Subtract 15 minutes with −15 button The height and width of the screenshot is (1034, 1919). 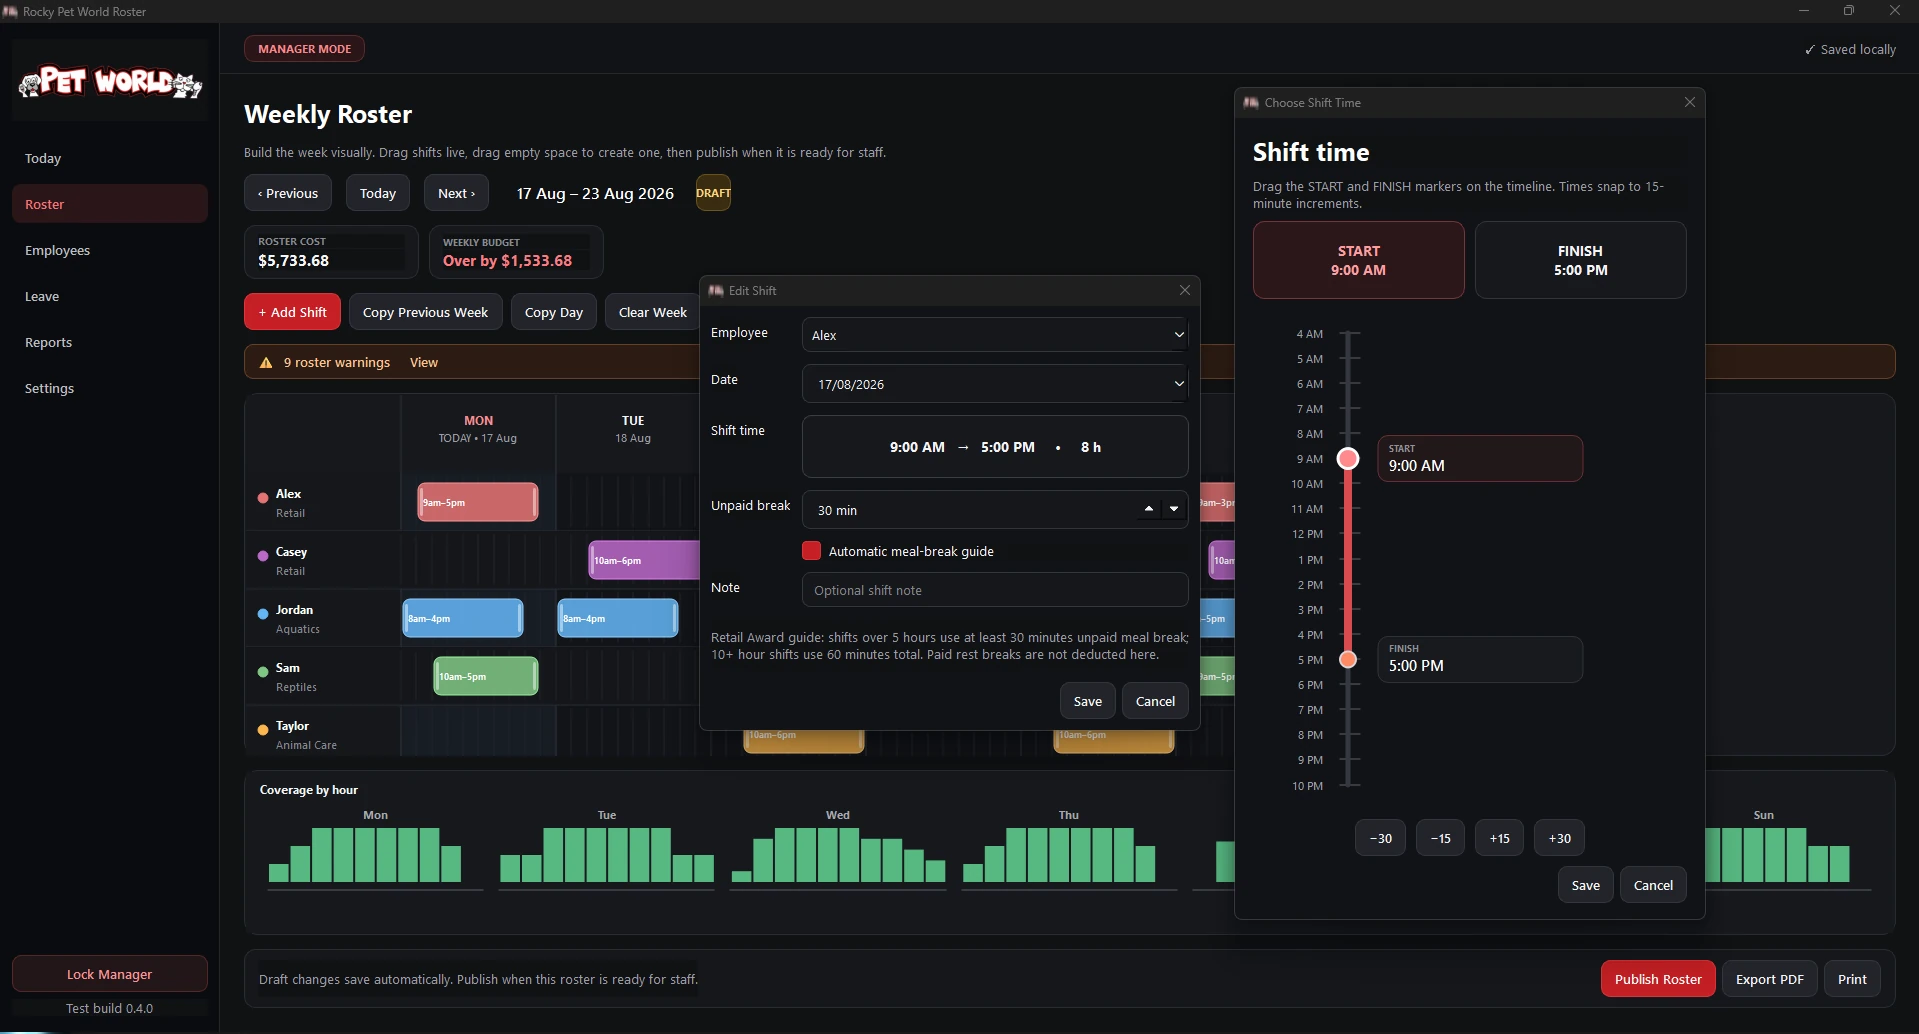(1440, 838)
